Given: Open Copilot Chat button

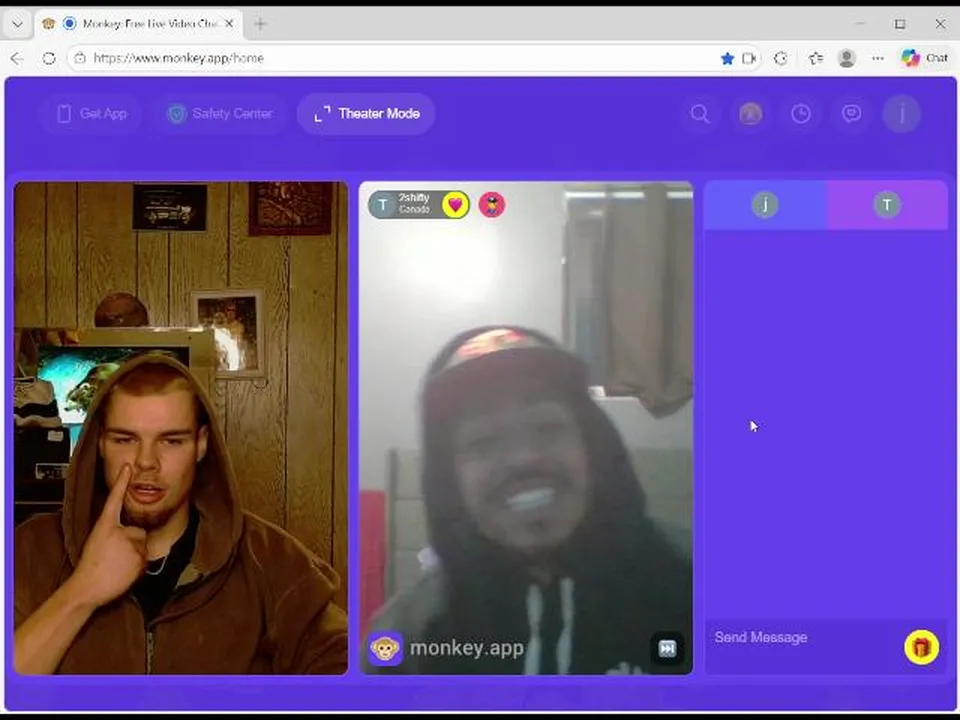Looking at the screenshot, I should coord(924,58).
